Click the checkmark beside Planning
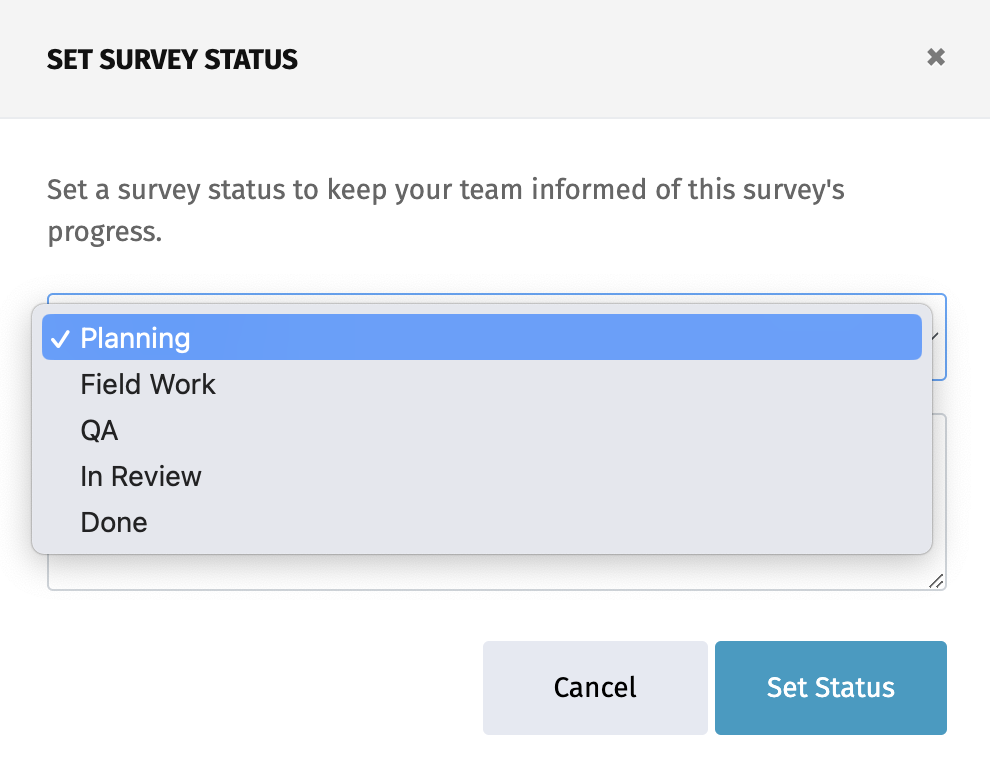Screen dimensions: 990x782 (x=60, y=339)
